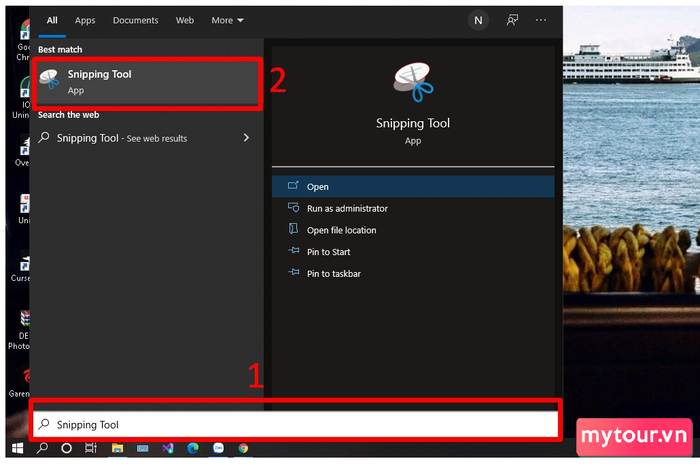Screen dimensions: 700x466
Task: Click the magnifier icon beside web result
Action: [x=44, y=137]
